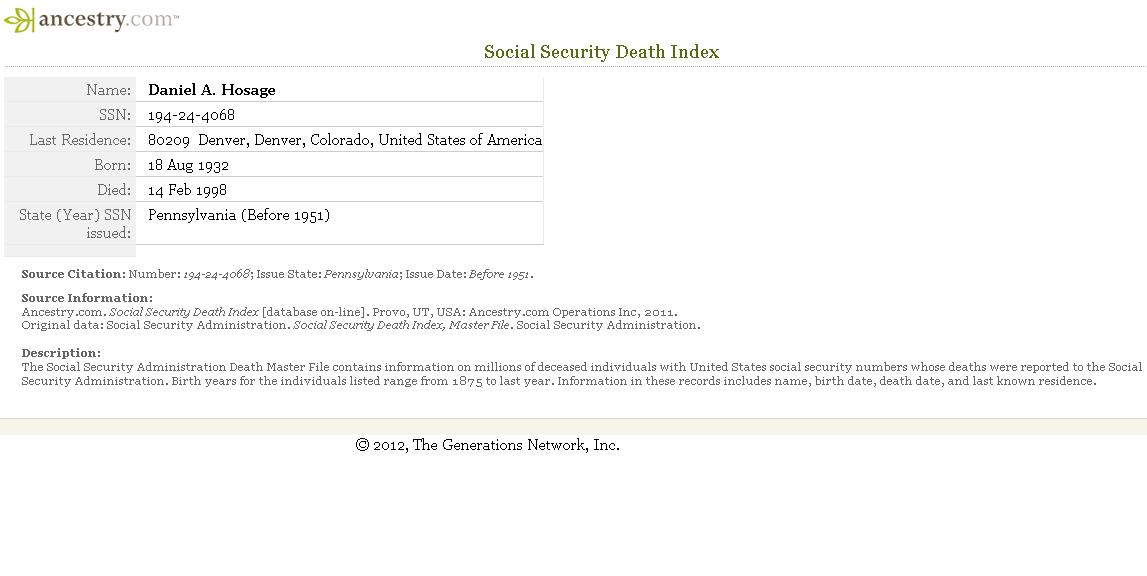Click the Last Residence: field label
The width and height of the screenshot is (1147, 576).
coord(80,140)
